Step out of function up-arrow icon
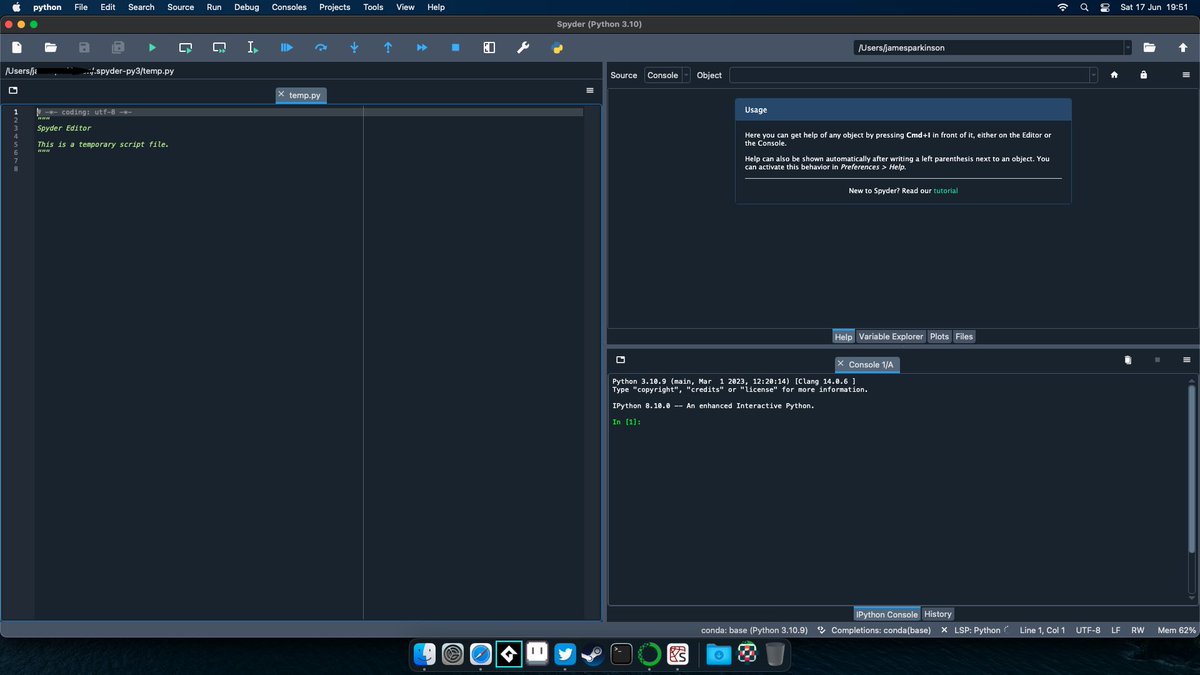This screenshot has width=1200, height=675. pos(388,47)
